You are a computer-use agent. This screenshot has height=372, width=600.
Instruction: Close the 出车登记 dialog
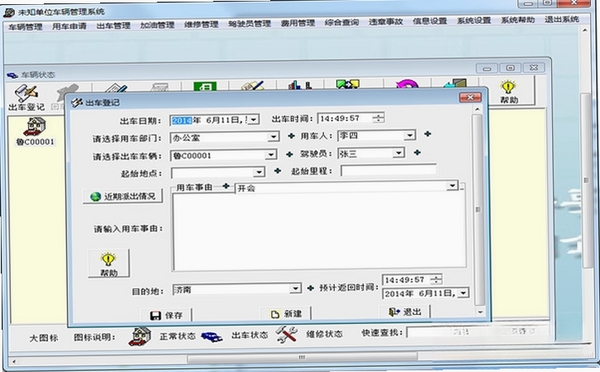(470, 98)
